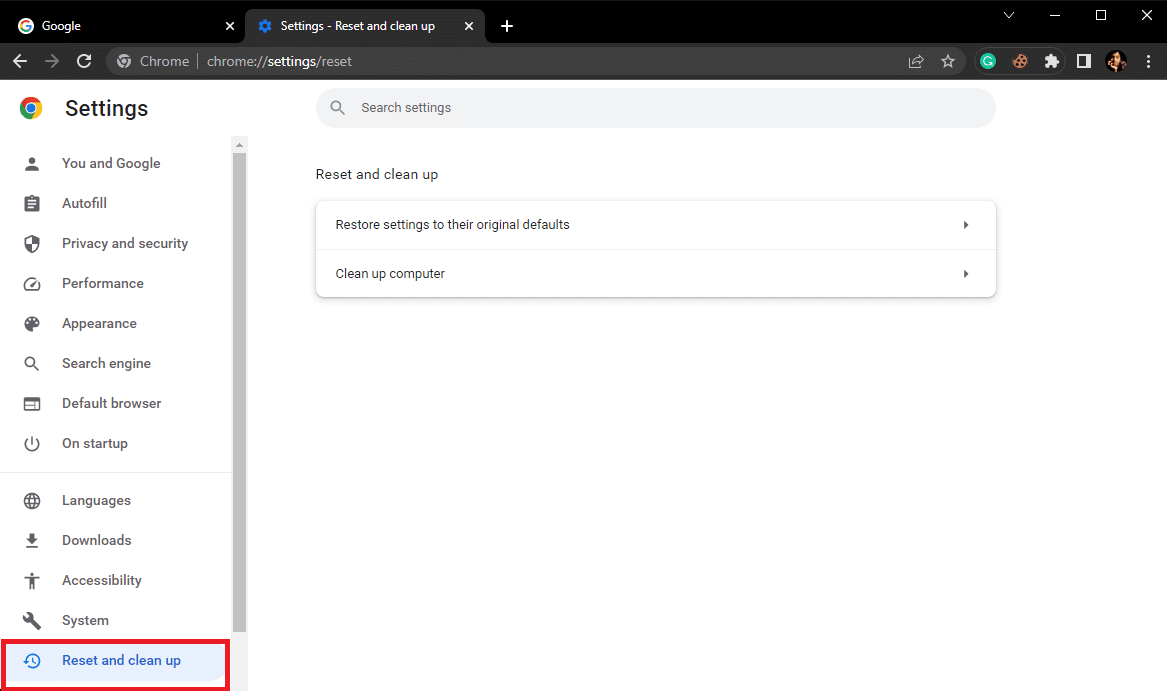Image resolution: width=1167 pixels, height=691 pixels.
Task: Click the Search settings field
Action: [656, 108]
